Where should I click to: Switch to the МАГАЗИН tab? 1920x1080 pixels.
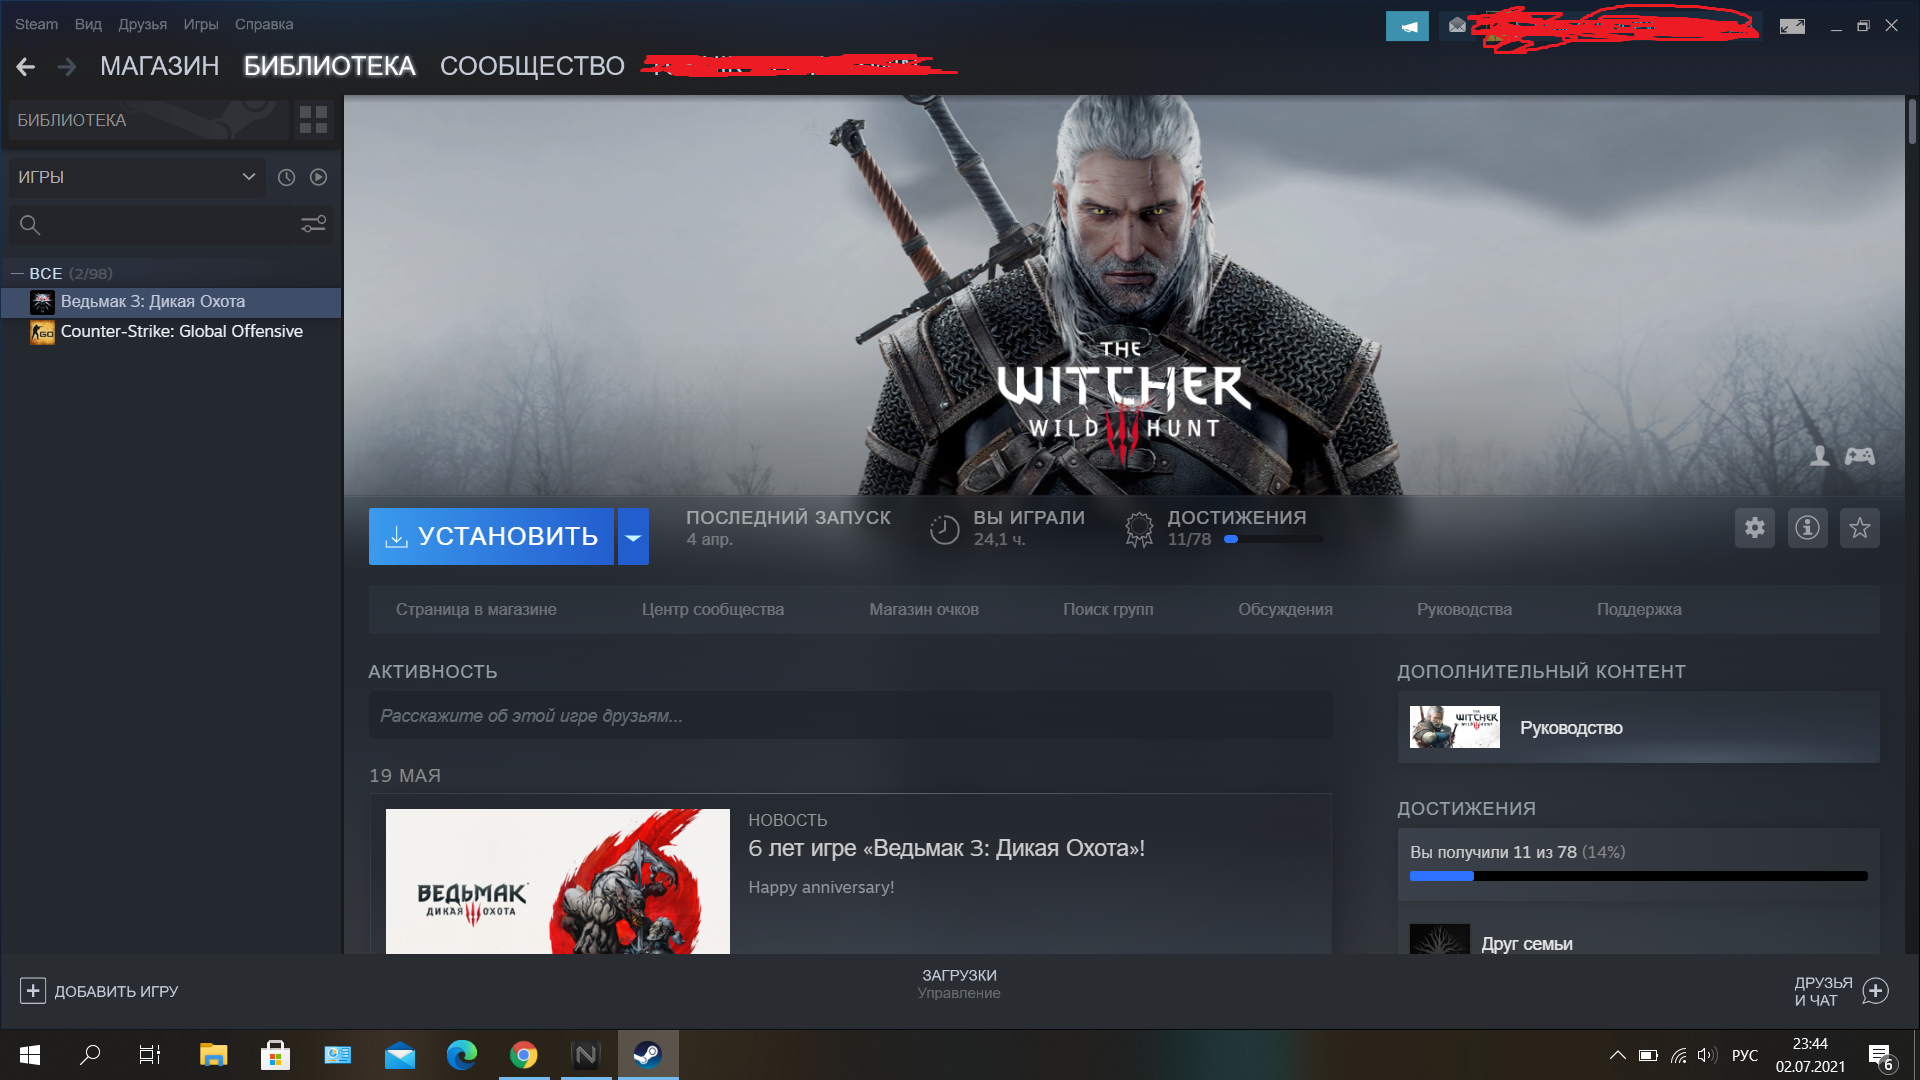(159, 66)
